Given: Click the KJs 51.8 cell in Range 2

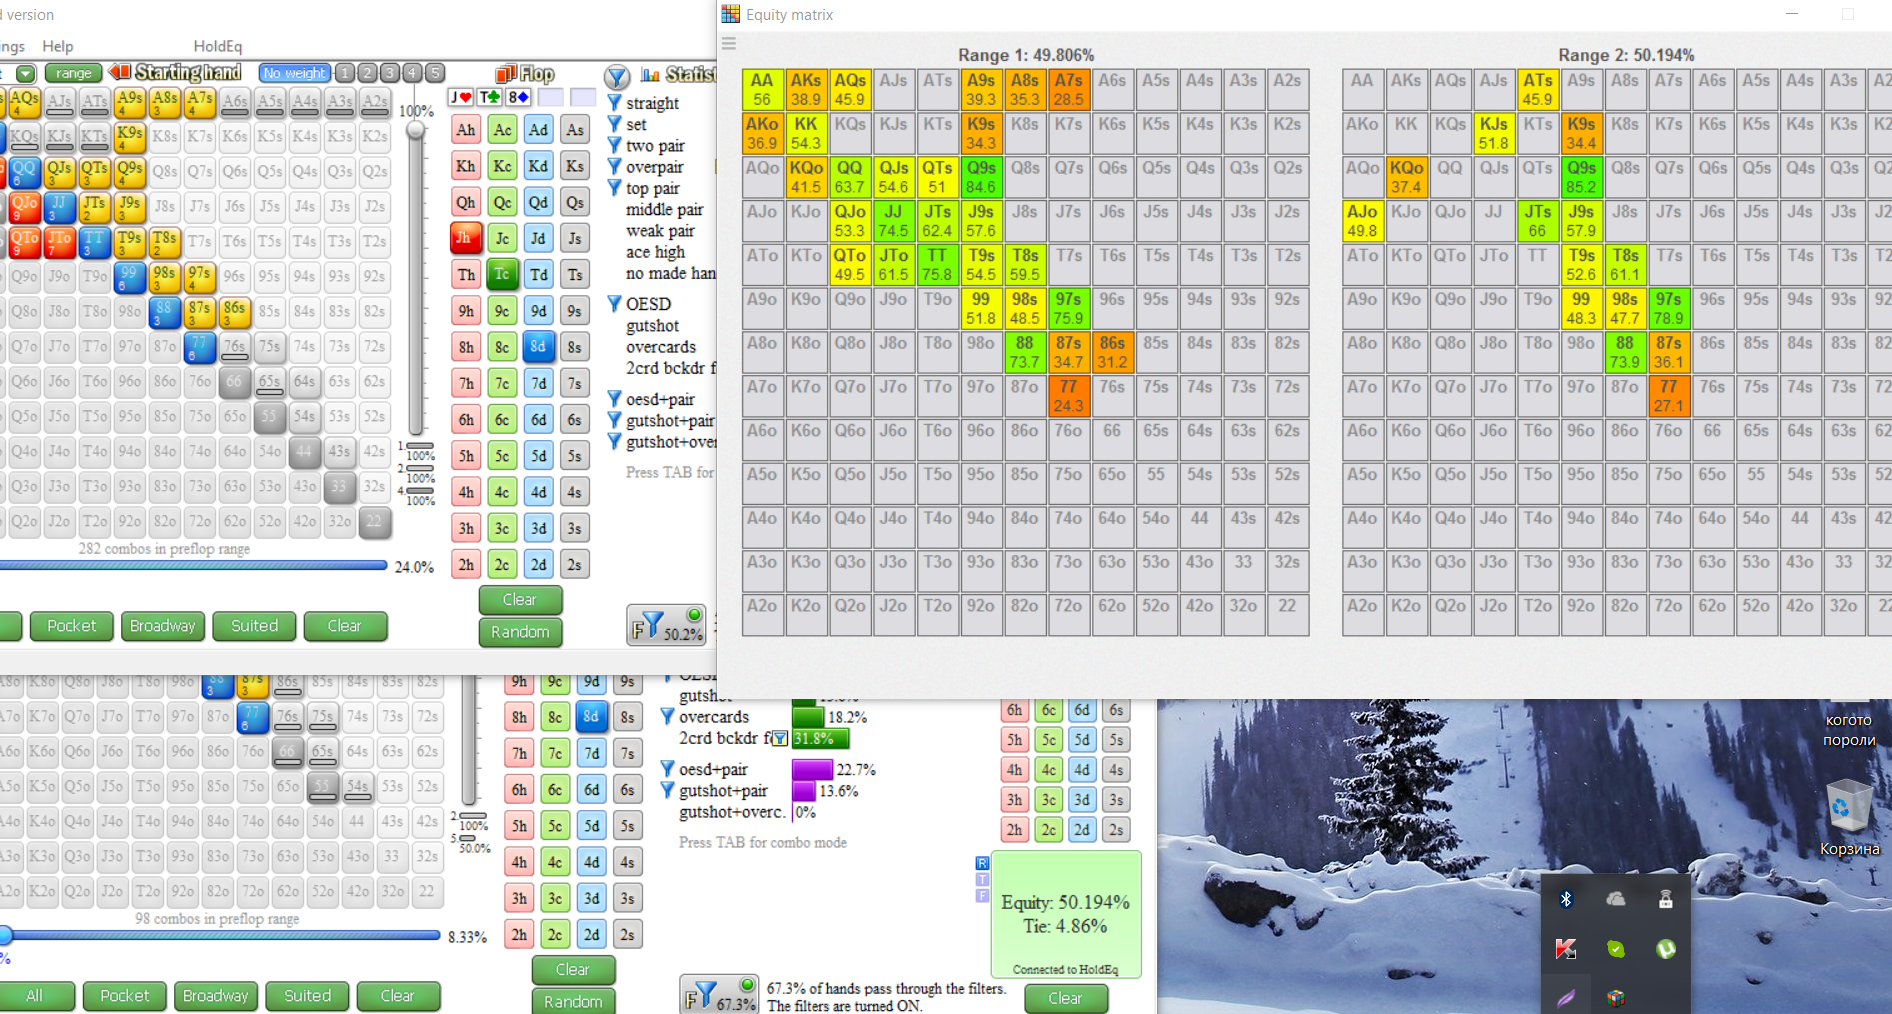Looking at the screenshot, I should click(1493, 133).
